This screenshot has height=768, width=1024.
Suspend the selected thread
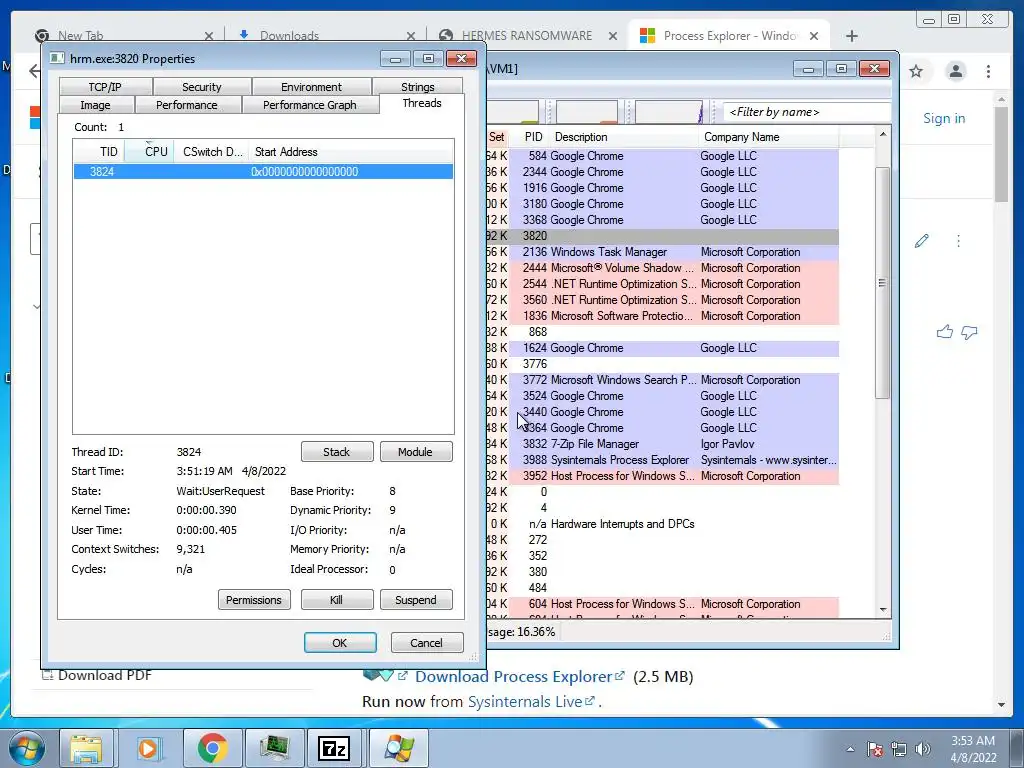pyautogui.click(x=416, y=600)
